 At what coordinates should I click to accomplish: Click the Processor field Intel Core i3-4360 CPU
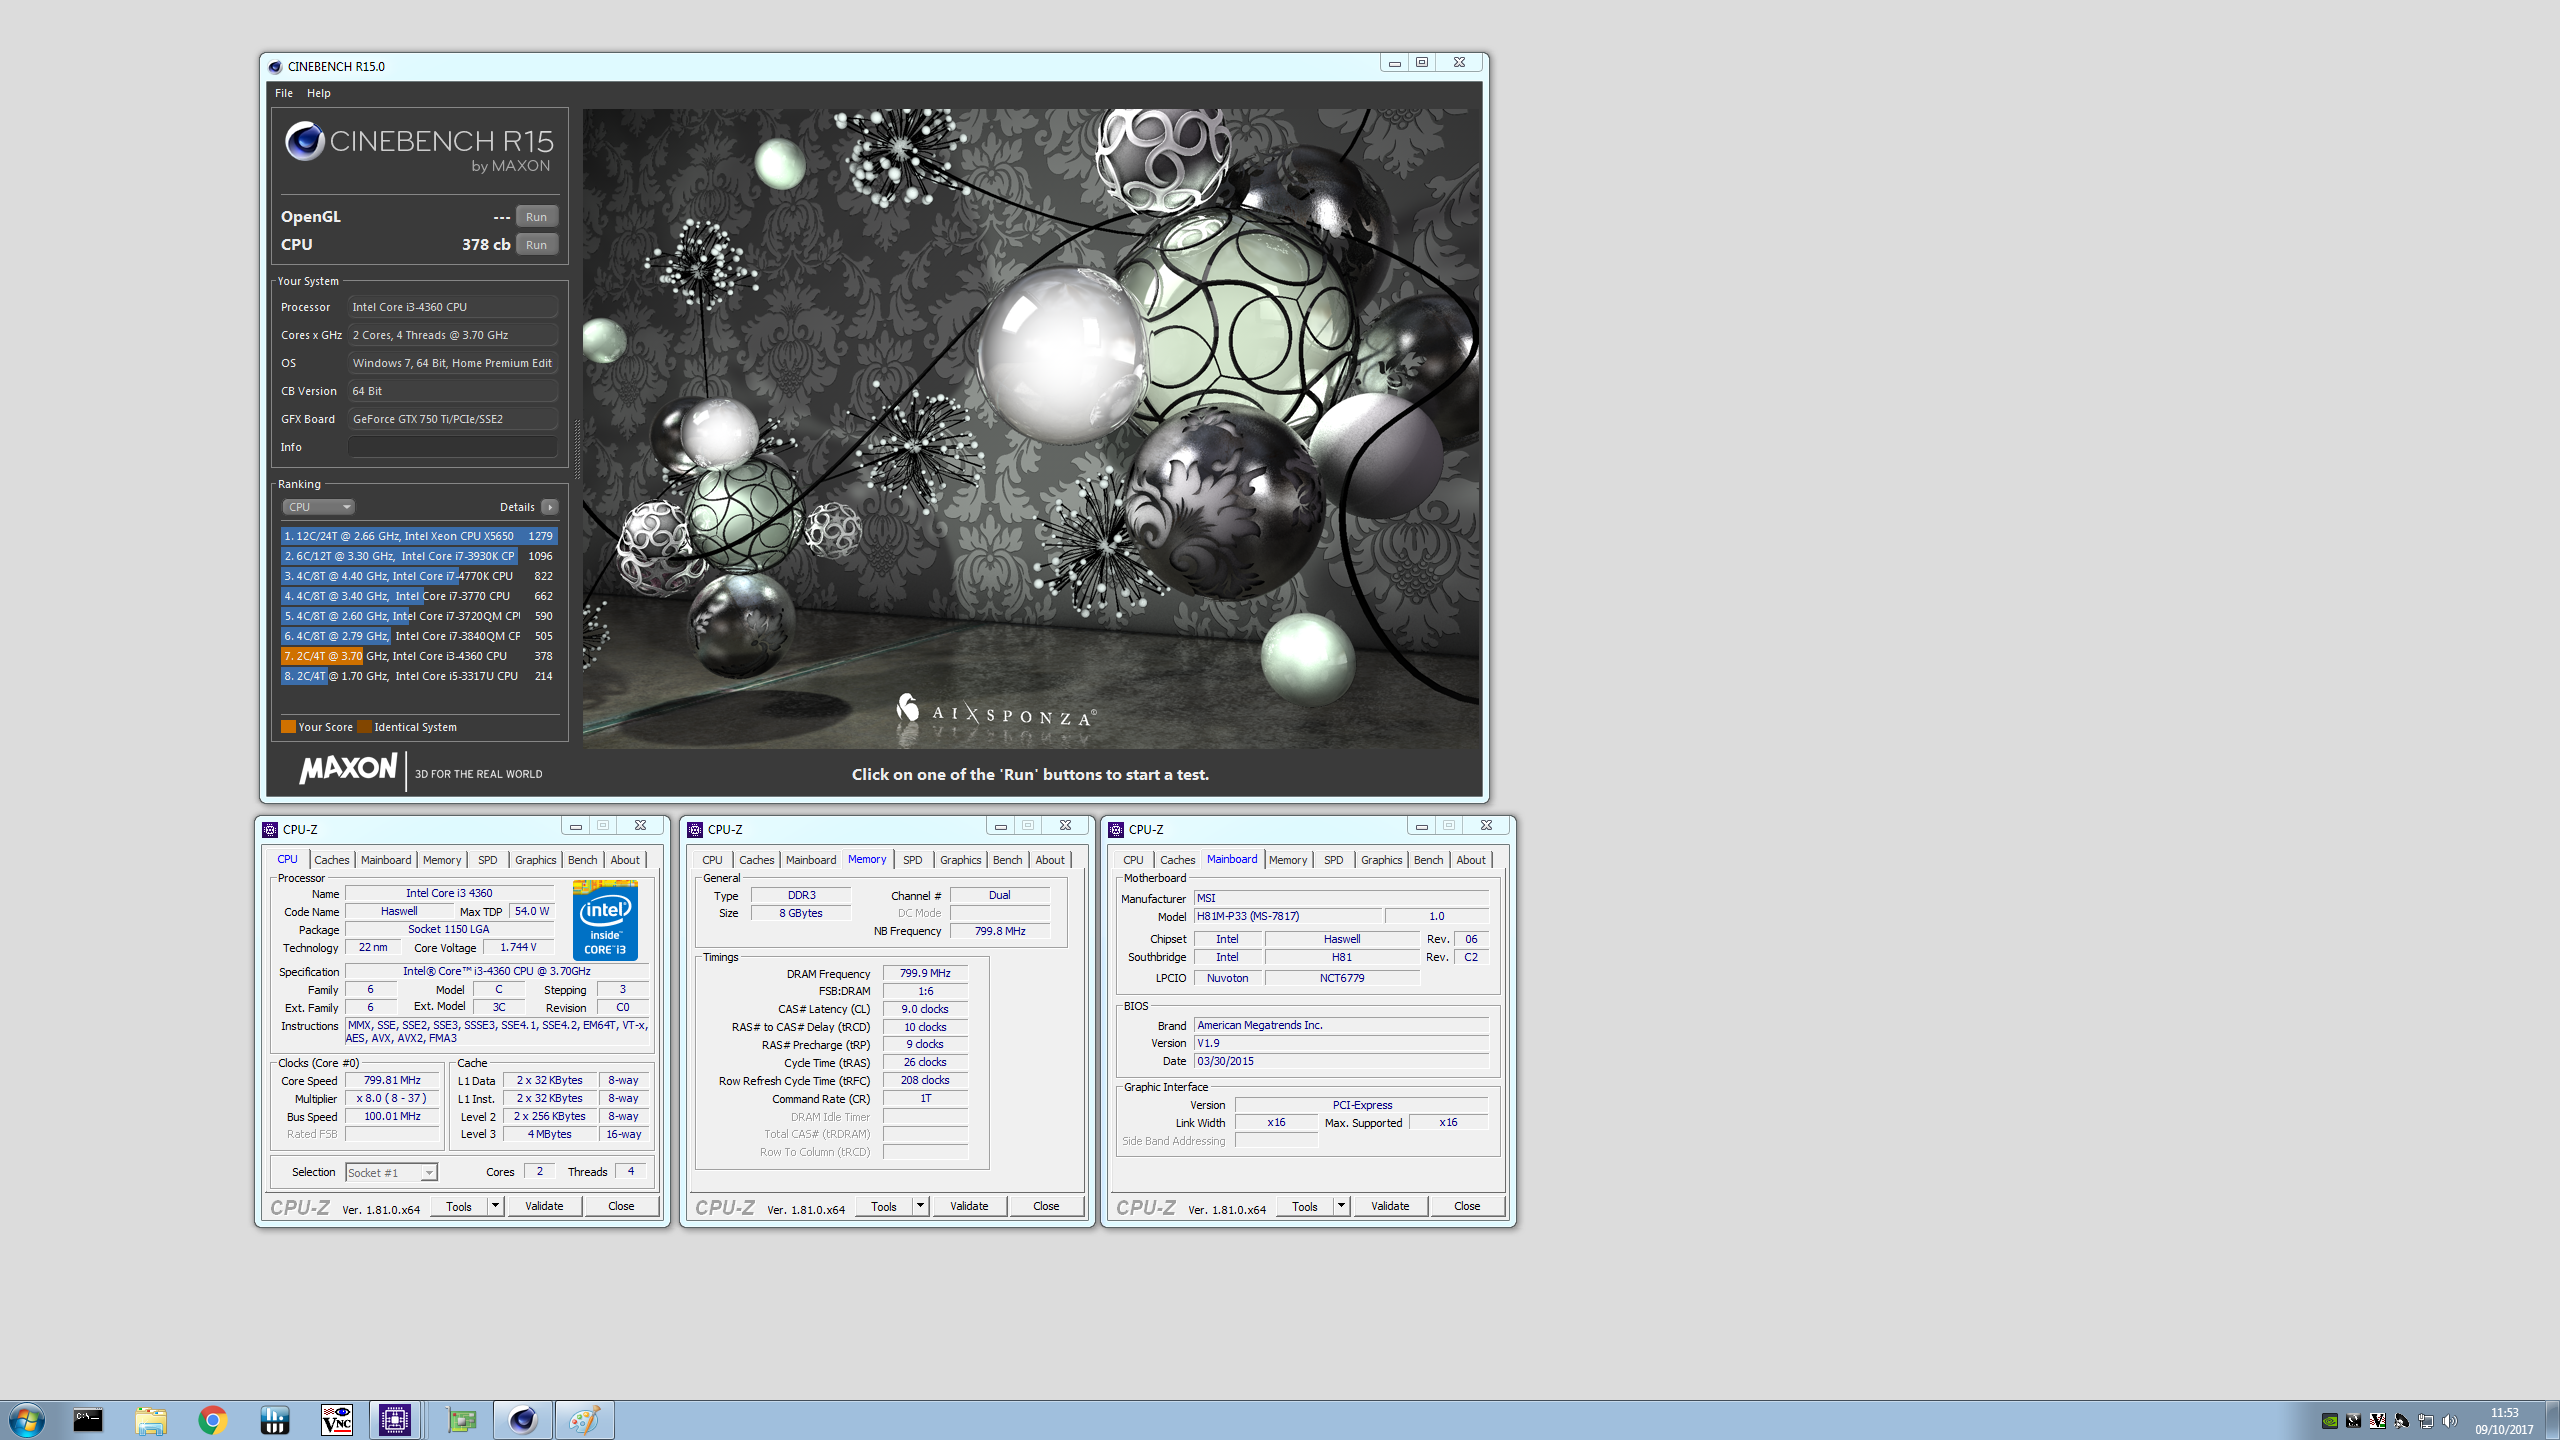coord(453,307)
